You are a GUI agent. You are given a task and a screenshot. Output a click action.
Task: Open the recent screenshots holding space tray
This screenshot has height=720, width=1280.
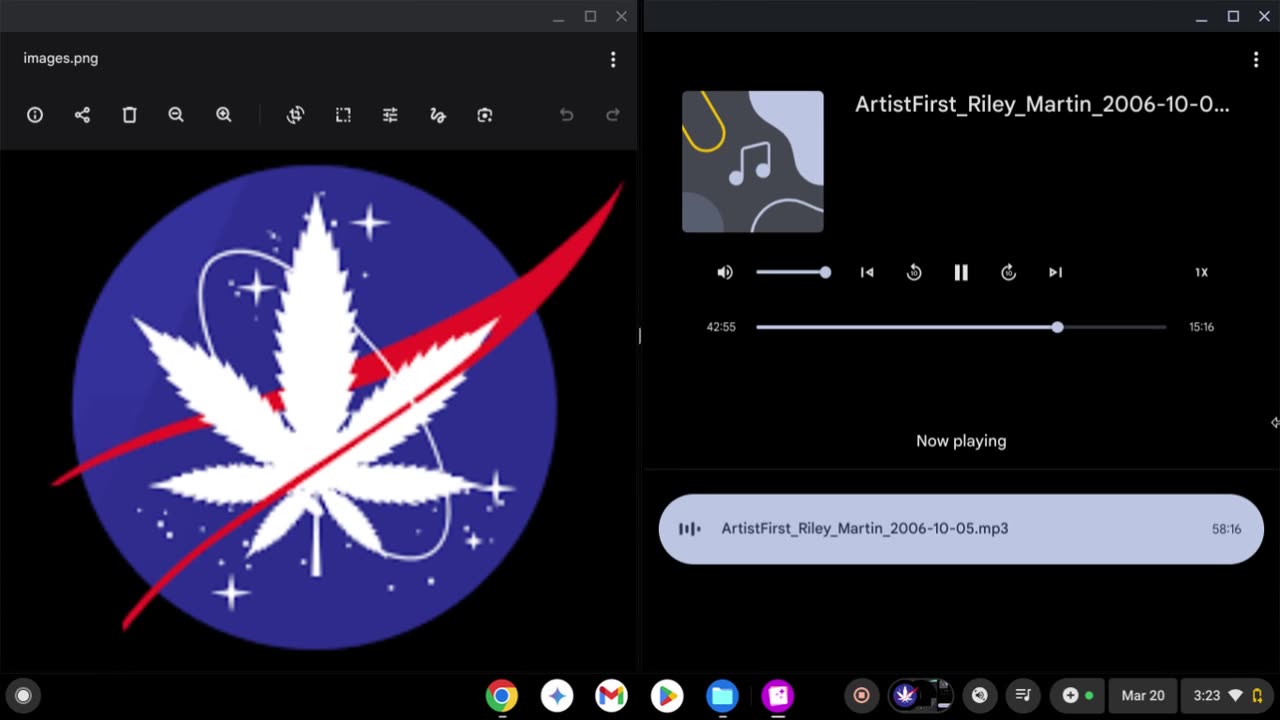pos(921,695)
